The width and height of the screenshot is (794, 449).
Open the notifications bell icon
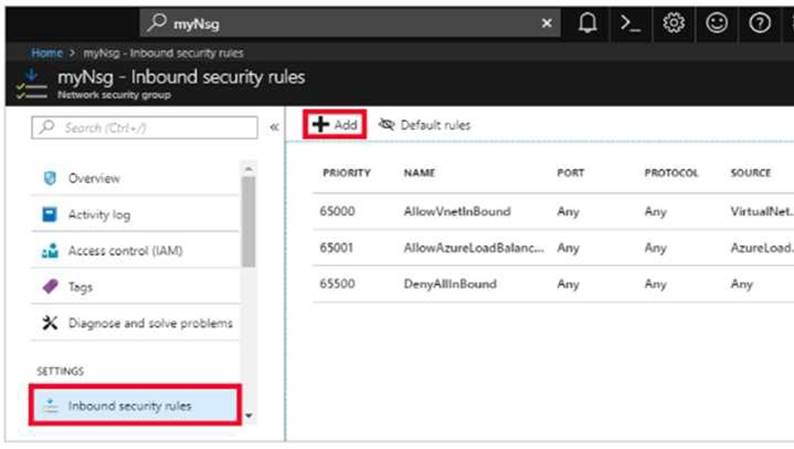click(x=587, y=23)
